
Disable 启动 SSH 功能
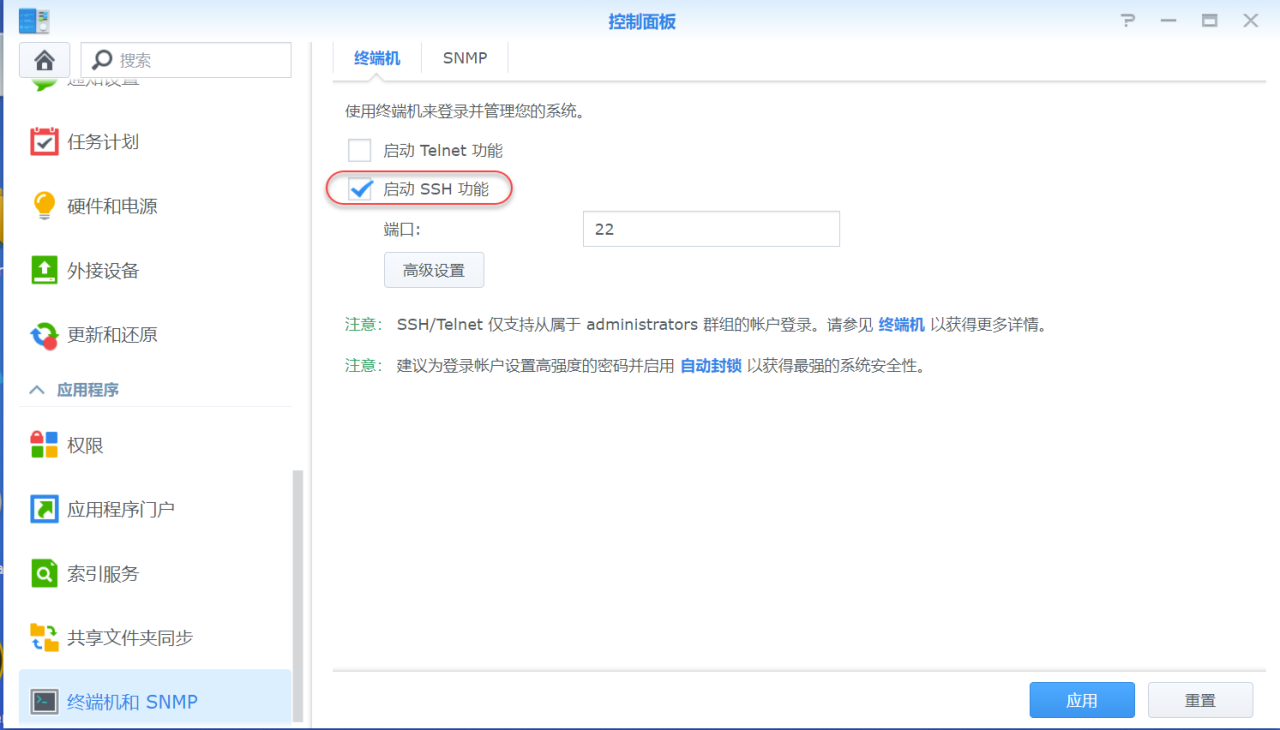(360, 188)
